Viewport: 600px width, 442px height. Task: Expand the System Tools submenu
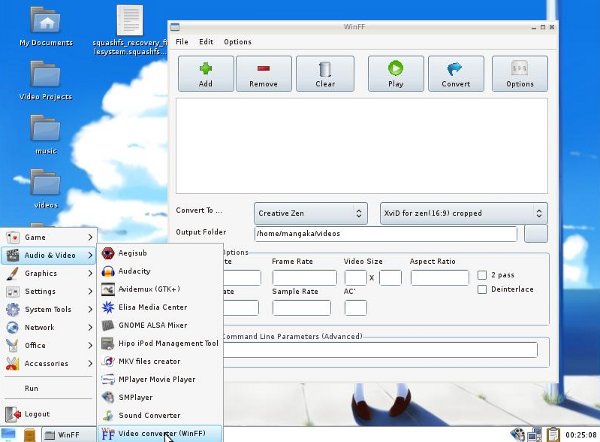[49, 309]
